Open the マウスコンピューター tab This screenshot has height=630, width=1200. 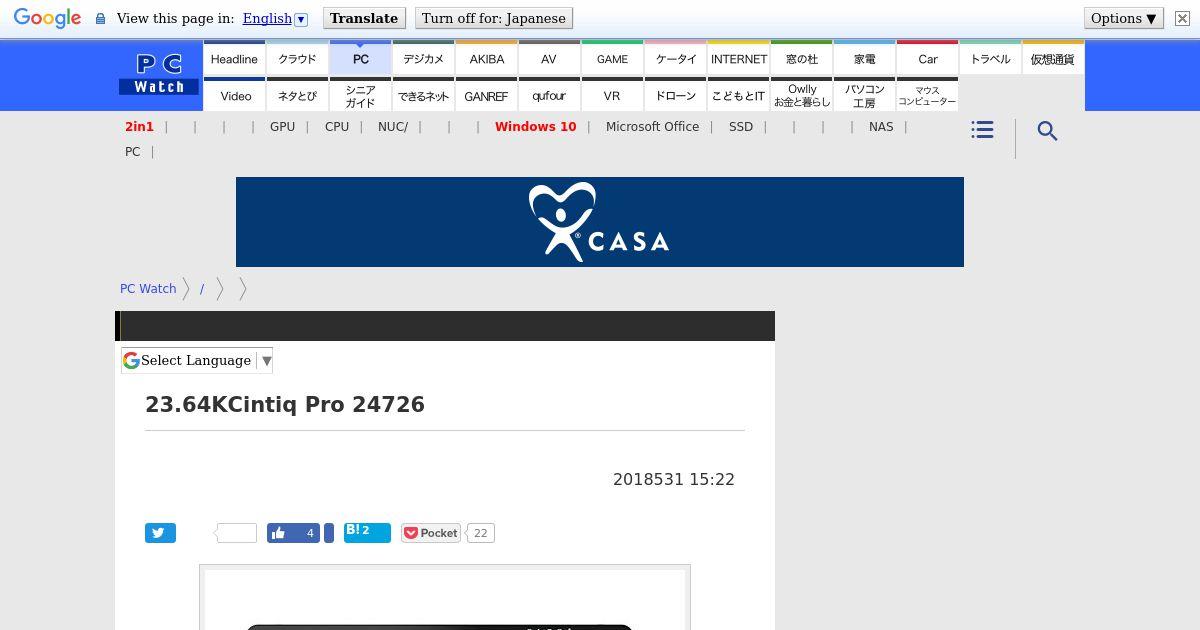click(x=927, y=95)
